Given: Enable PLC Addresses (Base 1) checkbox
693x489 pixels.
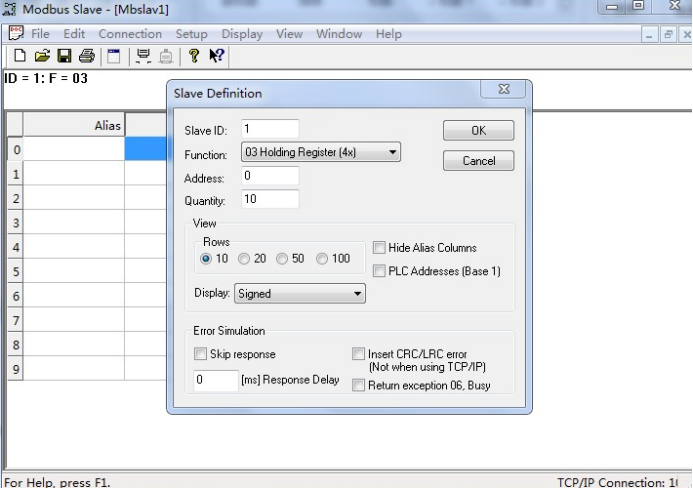Looking at the screenshot, I should click(x=379, y=271).
